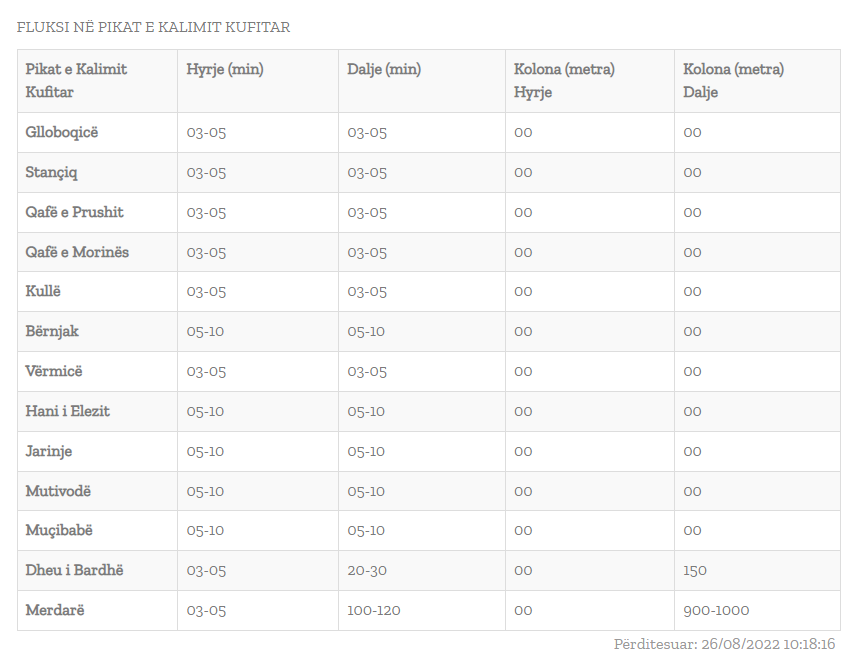
Task: Select the Stançiq row label
Action: pos(51,172)
